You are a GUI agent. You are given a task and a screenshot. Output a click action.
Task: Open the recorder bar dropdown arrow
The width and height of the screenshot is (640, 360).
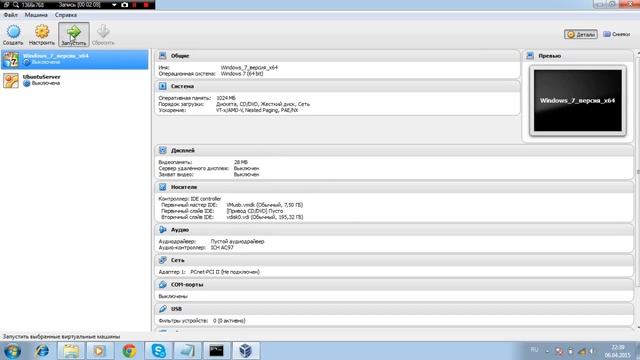(x=114, y=5)
